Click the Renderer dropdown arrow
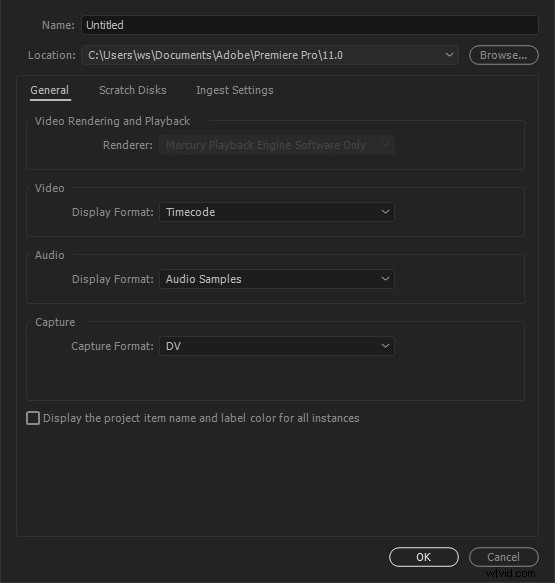Screen dimensions: 555x583 385,145
